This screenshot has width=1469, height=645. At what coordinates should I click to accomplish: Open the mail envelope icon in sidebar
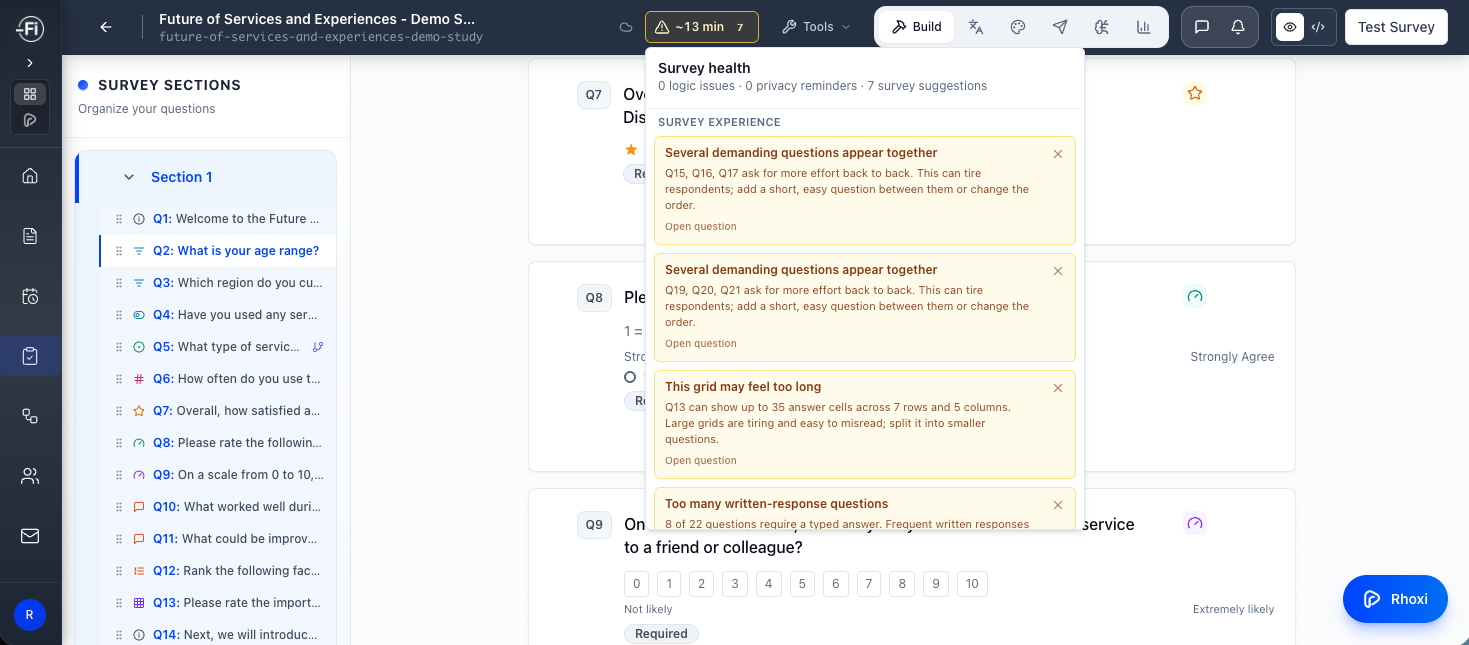[30, 536]
